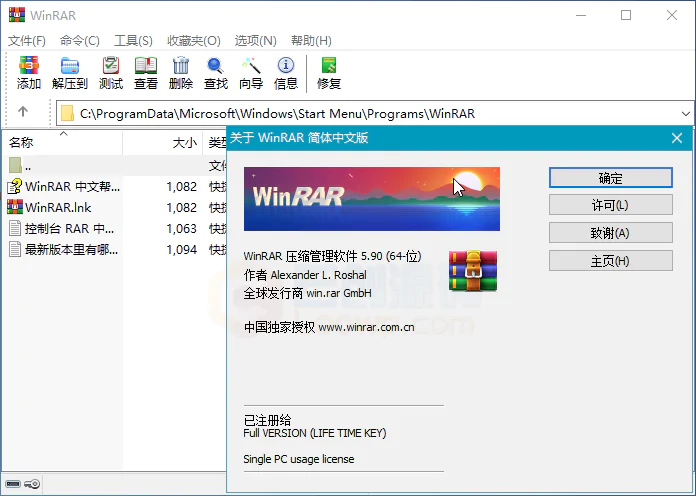Click the Add (添加) toolbar icon
Image resolution: width=696 pixels, height=496 pixels.
[x=29, y=66]
